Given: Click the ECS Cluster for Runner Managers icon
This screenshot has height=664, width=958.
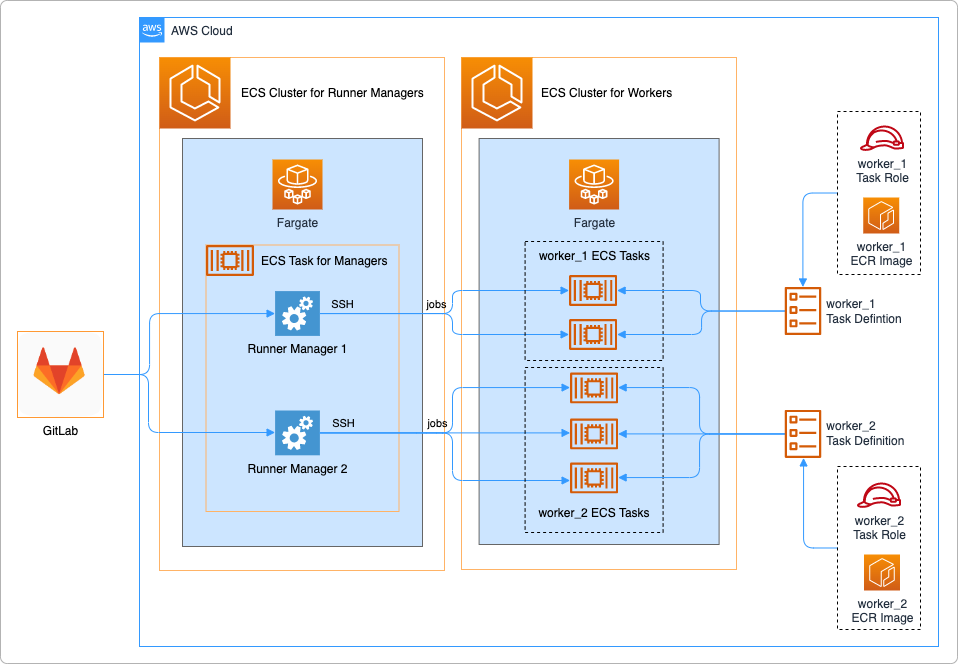Looking at the screenshot, I should coord(194,93).
